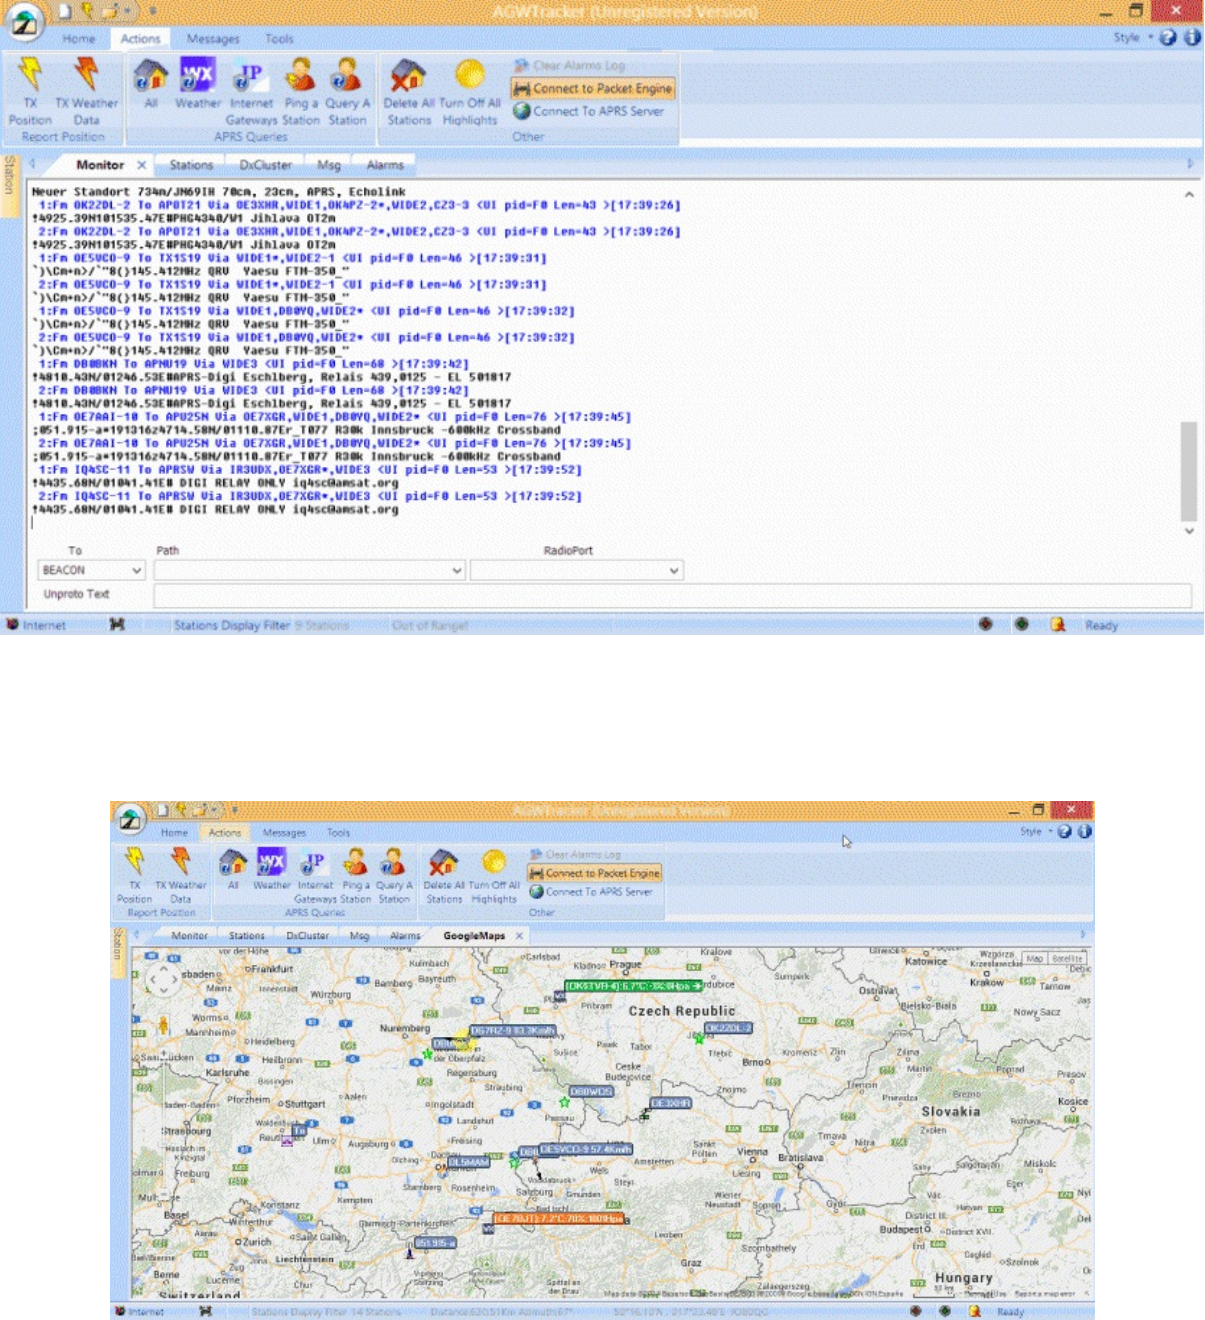Click Turn Off All Highlights in bottom window

click(x=494, y=862)
